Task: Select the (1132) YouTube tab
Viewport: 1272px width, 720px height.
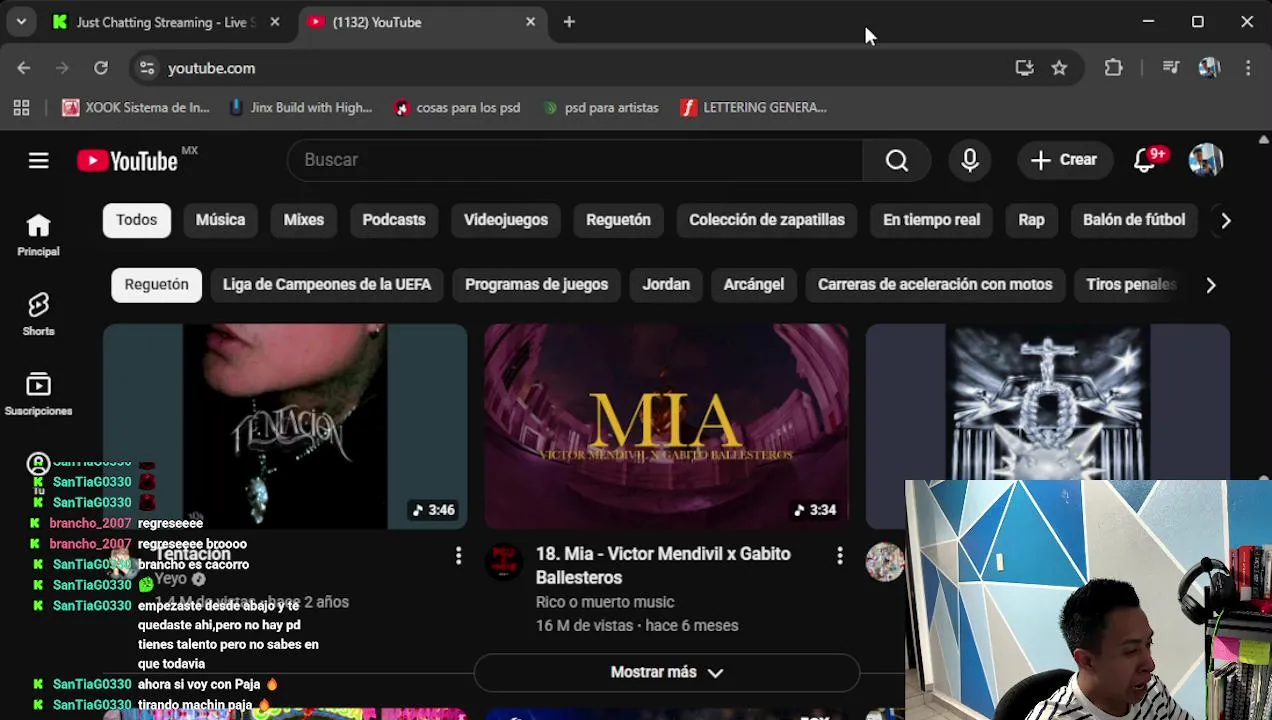Action: (x=420, y=22)
